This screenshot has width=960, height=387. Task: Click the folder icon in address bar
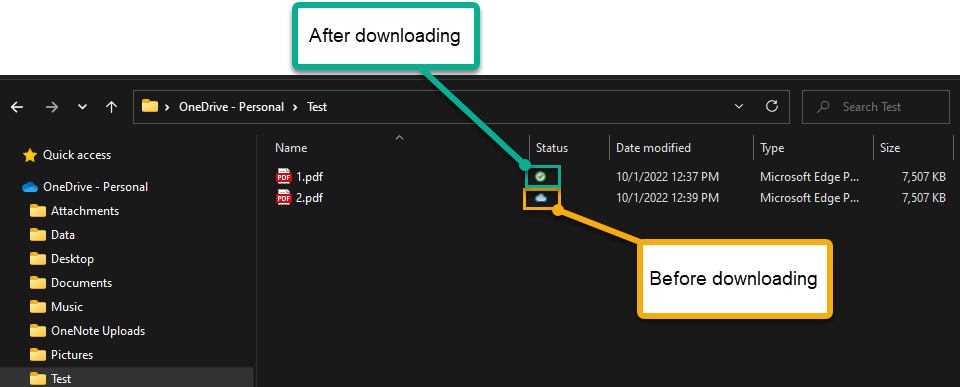coord(150,107)
